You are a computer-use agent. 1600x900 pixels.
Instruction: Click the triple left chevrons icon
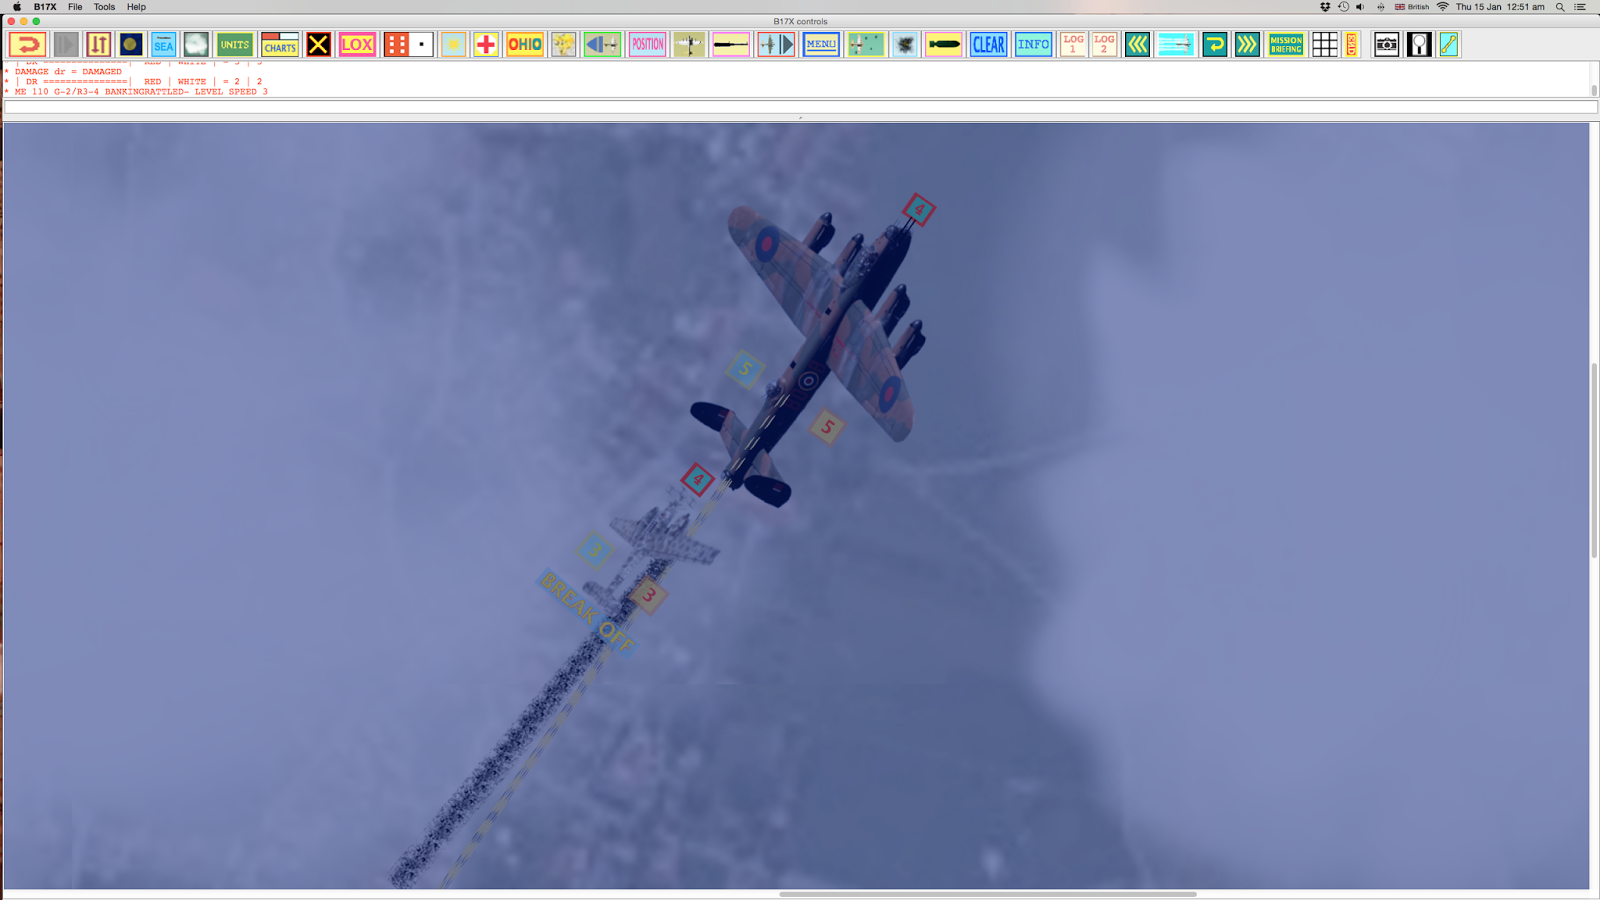click(1137, 45)
